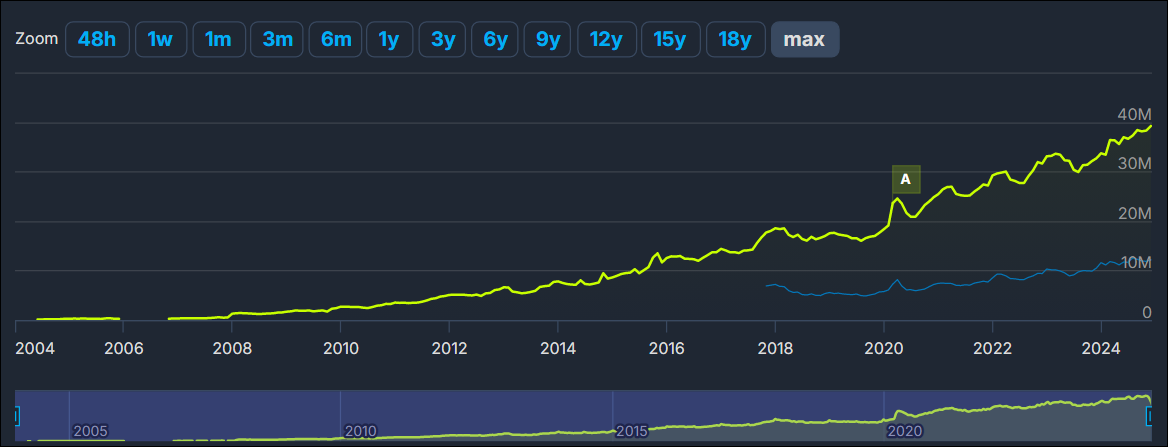Pick the 1y zoom option
The image size is (1168, 447).
pyautogui.click(x=389, y=40)
